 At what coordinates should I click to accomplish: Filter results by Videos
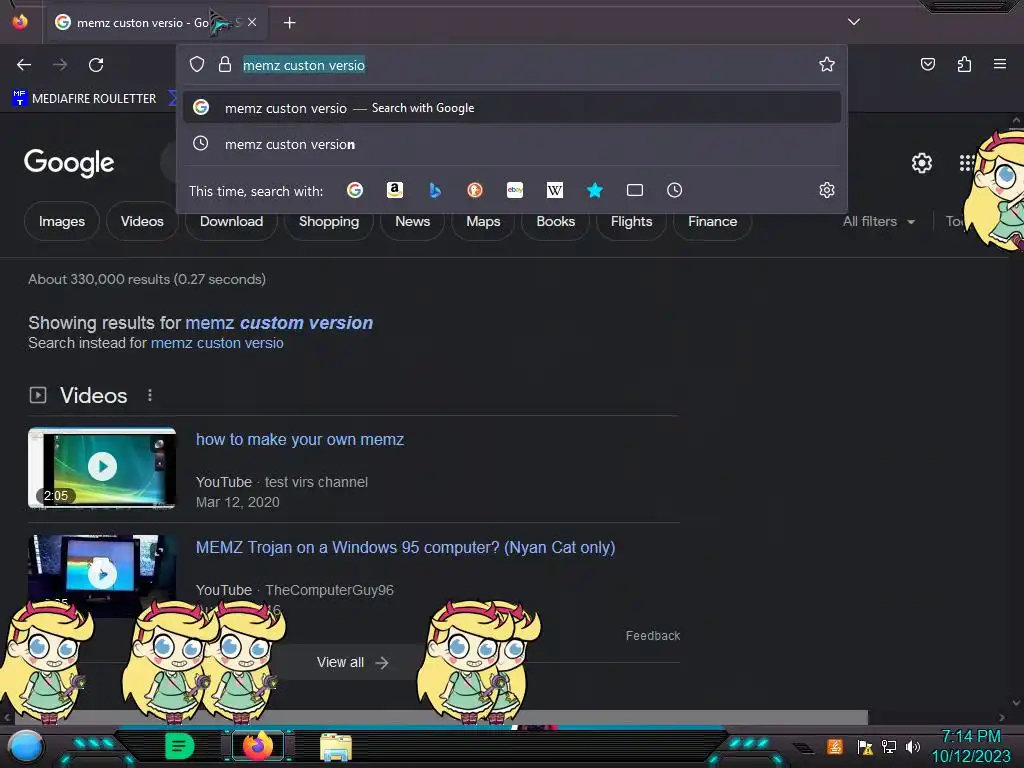142,221
